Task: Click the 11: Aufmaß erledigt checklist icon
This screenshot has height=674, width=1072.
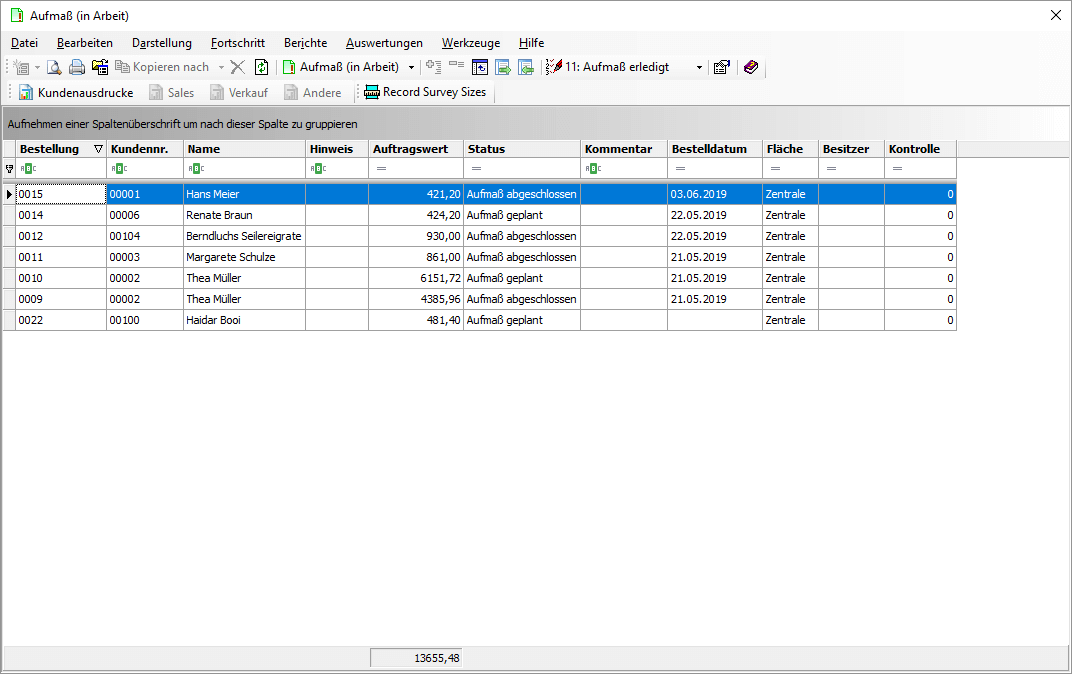Action: (x=554, y=67)
